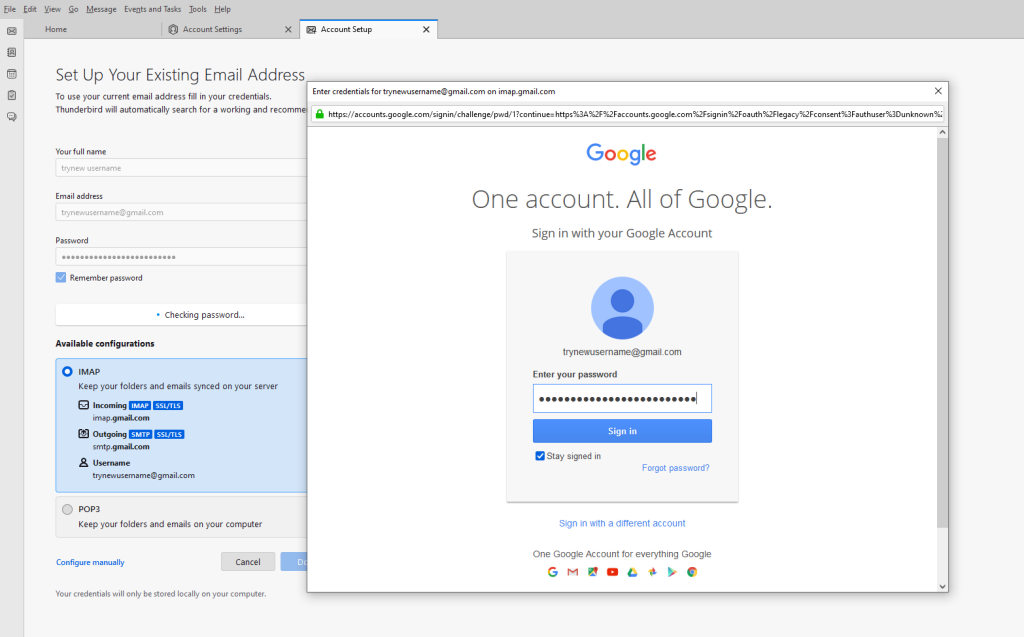Click the Gmail icon below sign-in
Viewport: 1024px width, 637px height.
click(x=573, y=572)
